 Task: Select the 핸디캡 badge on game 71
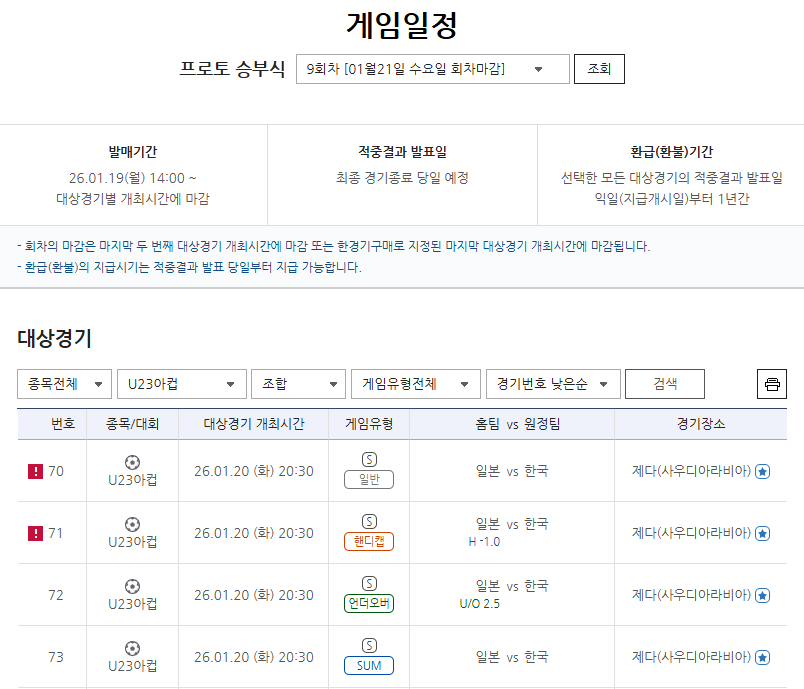tap(370, 541)
